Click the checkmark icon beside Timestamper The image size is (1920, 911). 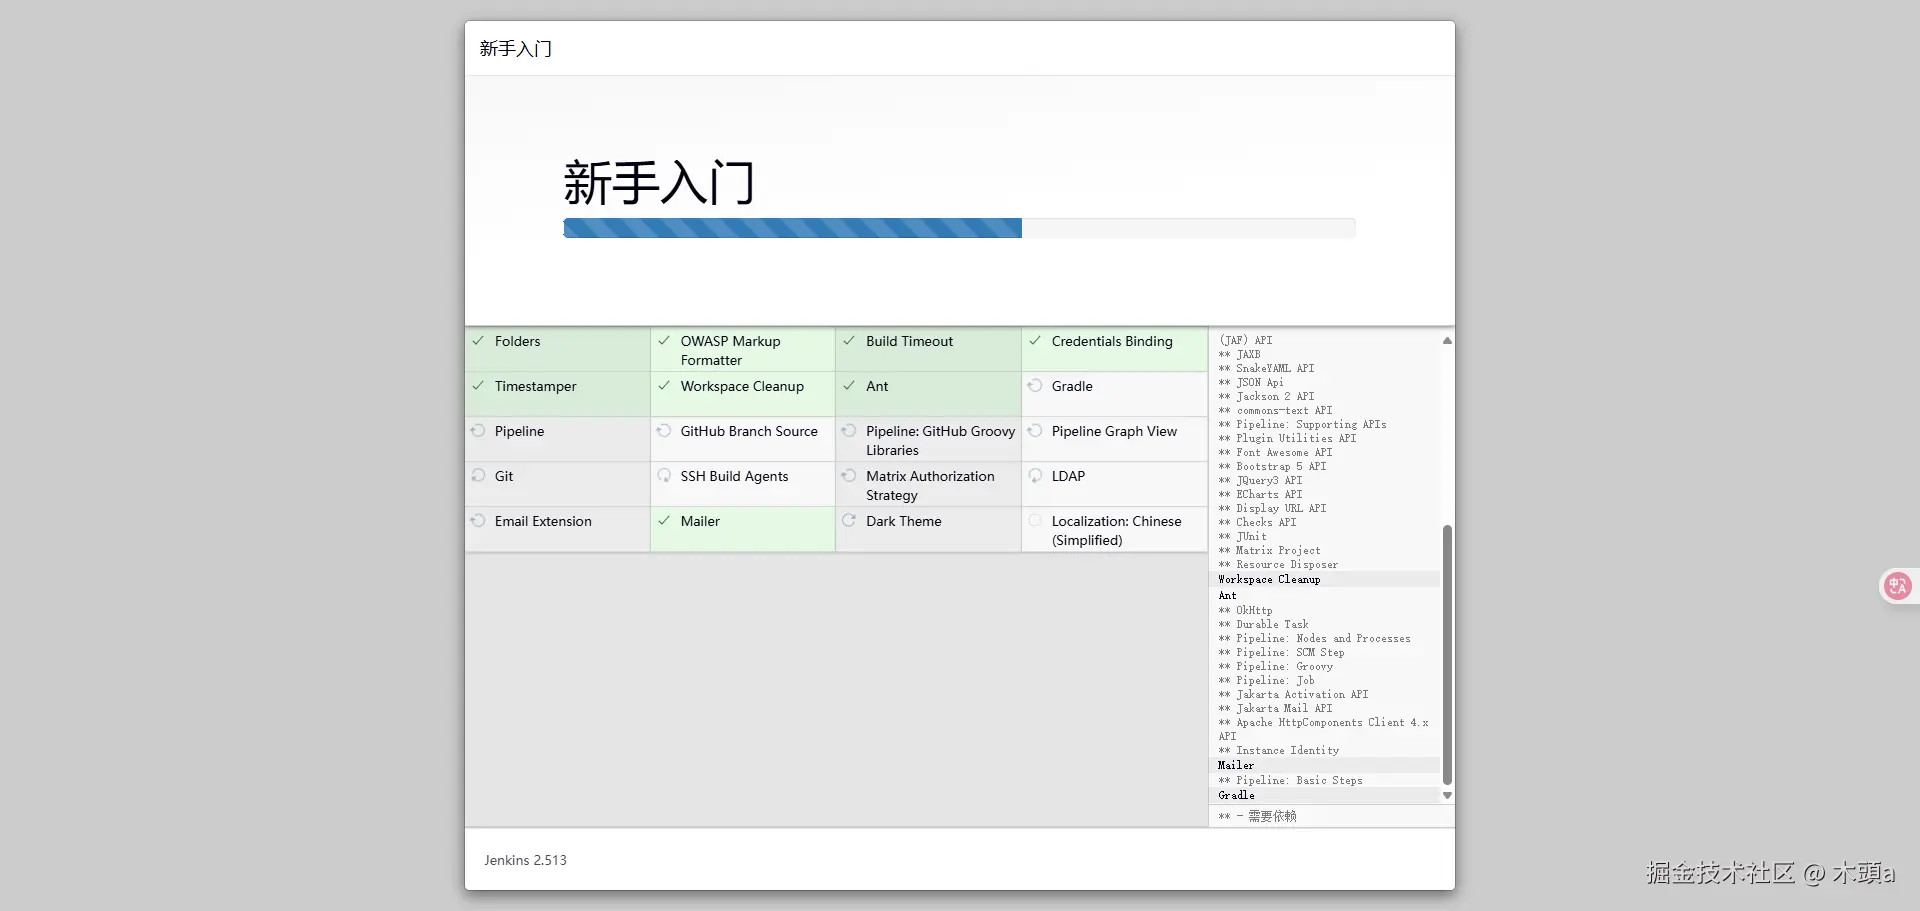478,386
